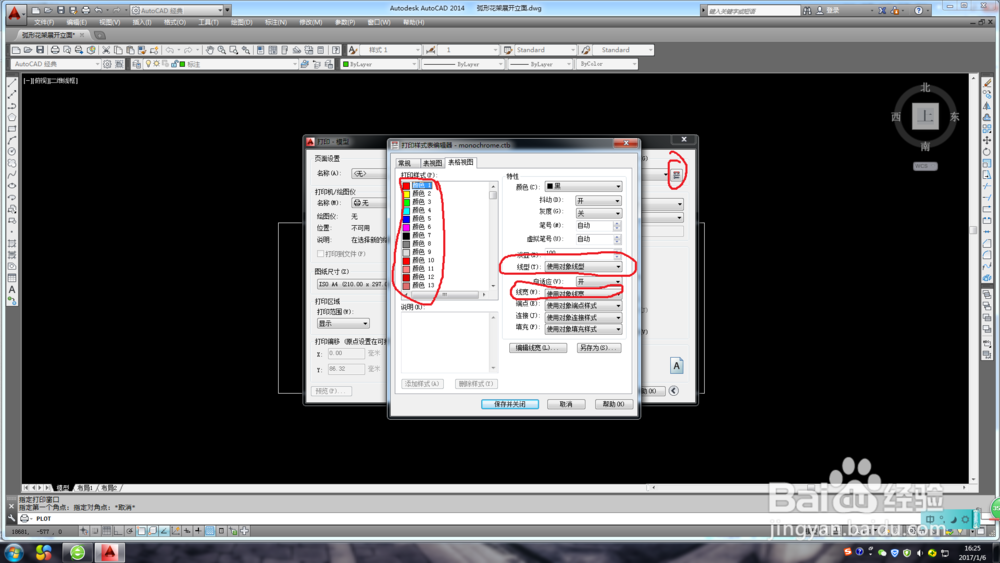Click 编辑线宽(L)... button
The image size is (1000, 563).
[x=538, y=348]
